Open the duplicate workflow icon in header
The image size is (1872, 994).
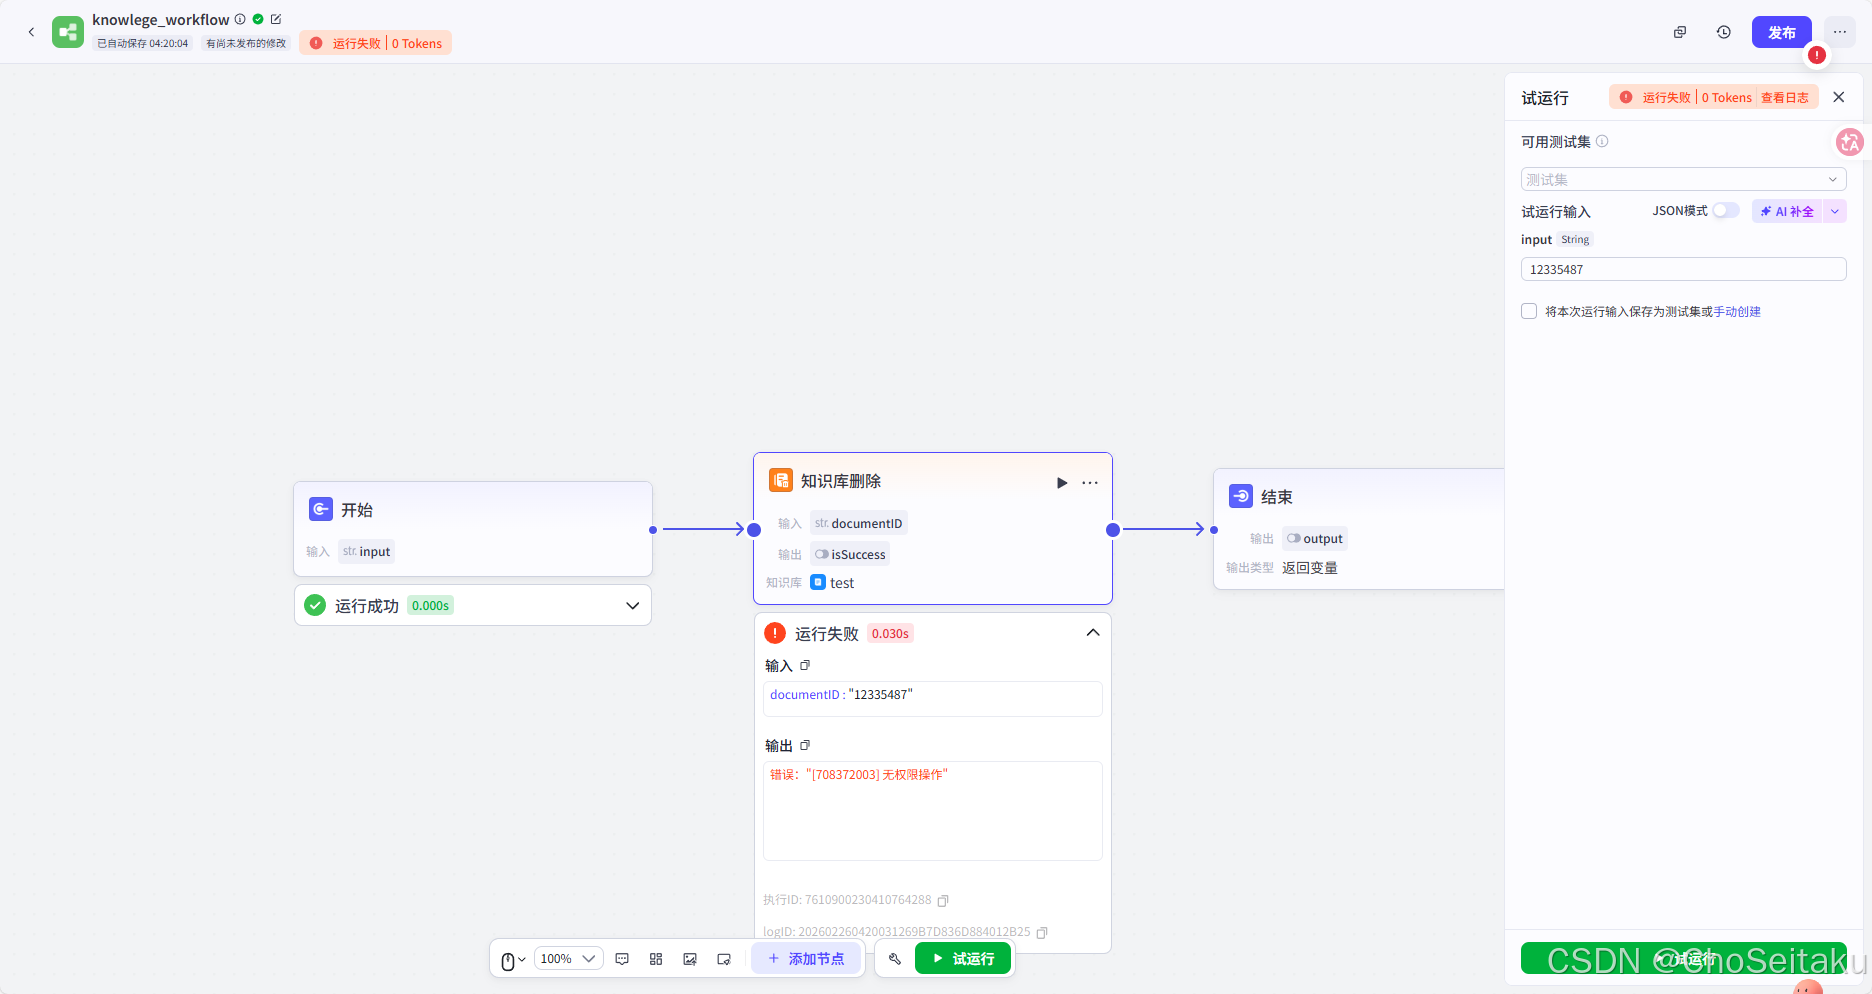pos(1680,32)
